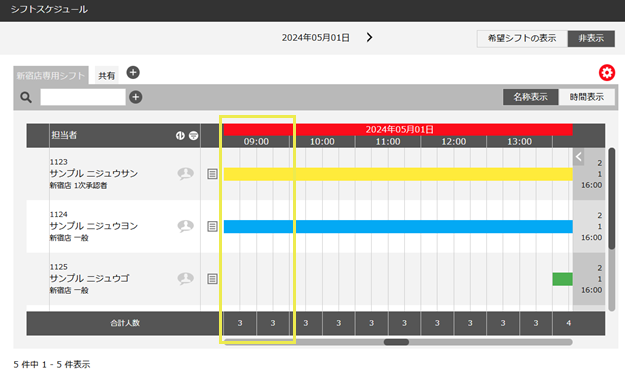This screenshot has width=625, height=382.
Task: Click the 10:00 time header
Action: 322,142
